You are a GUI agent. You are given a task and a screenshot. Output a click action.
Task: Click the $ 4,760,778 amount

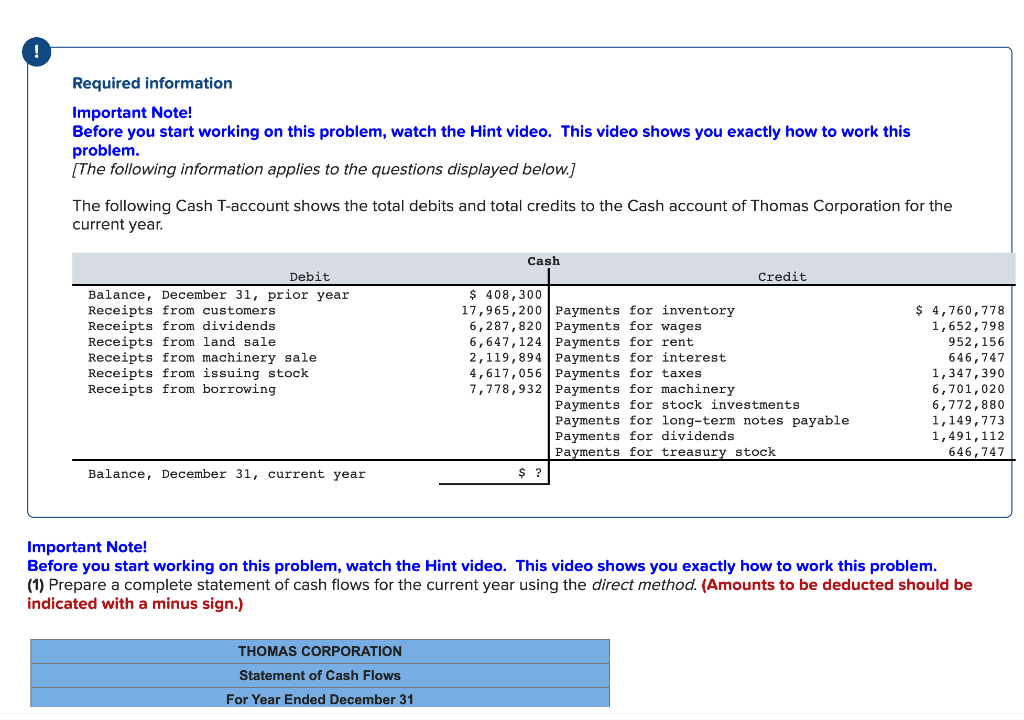960,310
